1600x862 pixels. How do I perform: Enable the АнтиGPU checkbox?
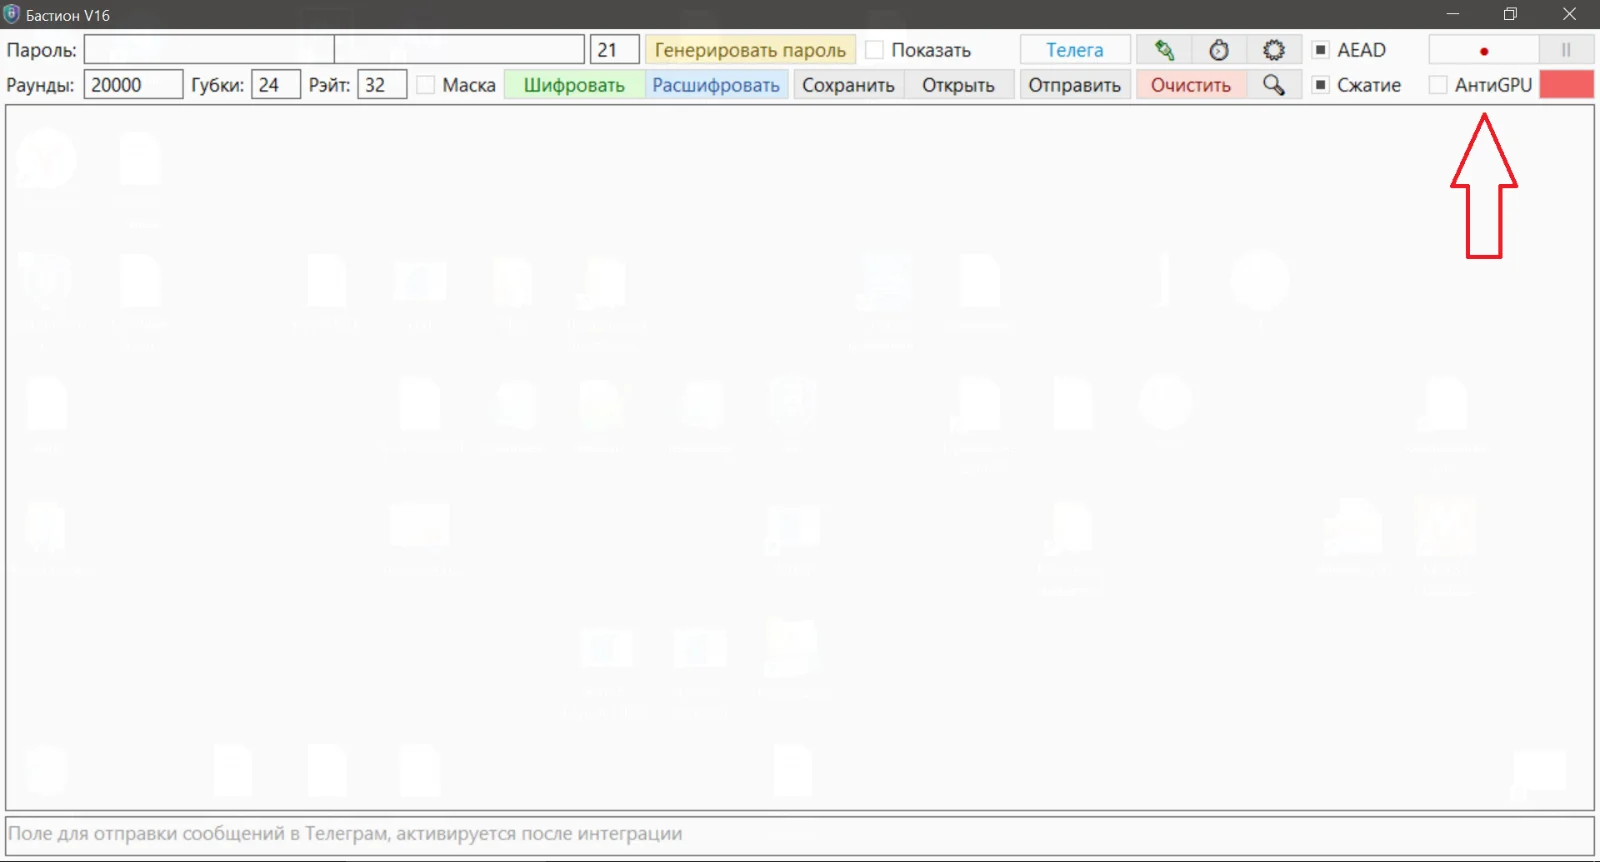pyautogui.click(x=1438, y=85)
